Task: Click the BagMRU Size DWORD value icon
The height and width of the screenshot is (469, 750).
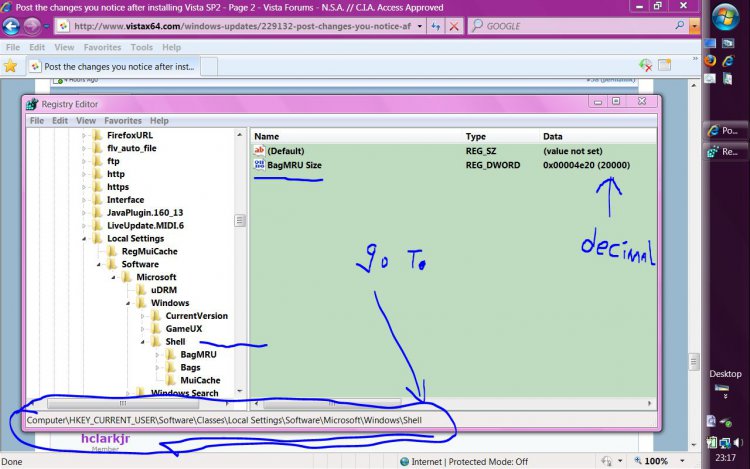Action: [x=258, y=165]
